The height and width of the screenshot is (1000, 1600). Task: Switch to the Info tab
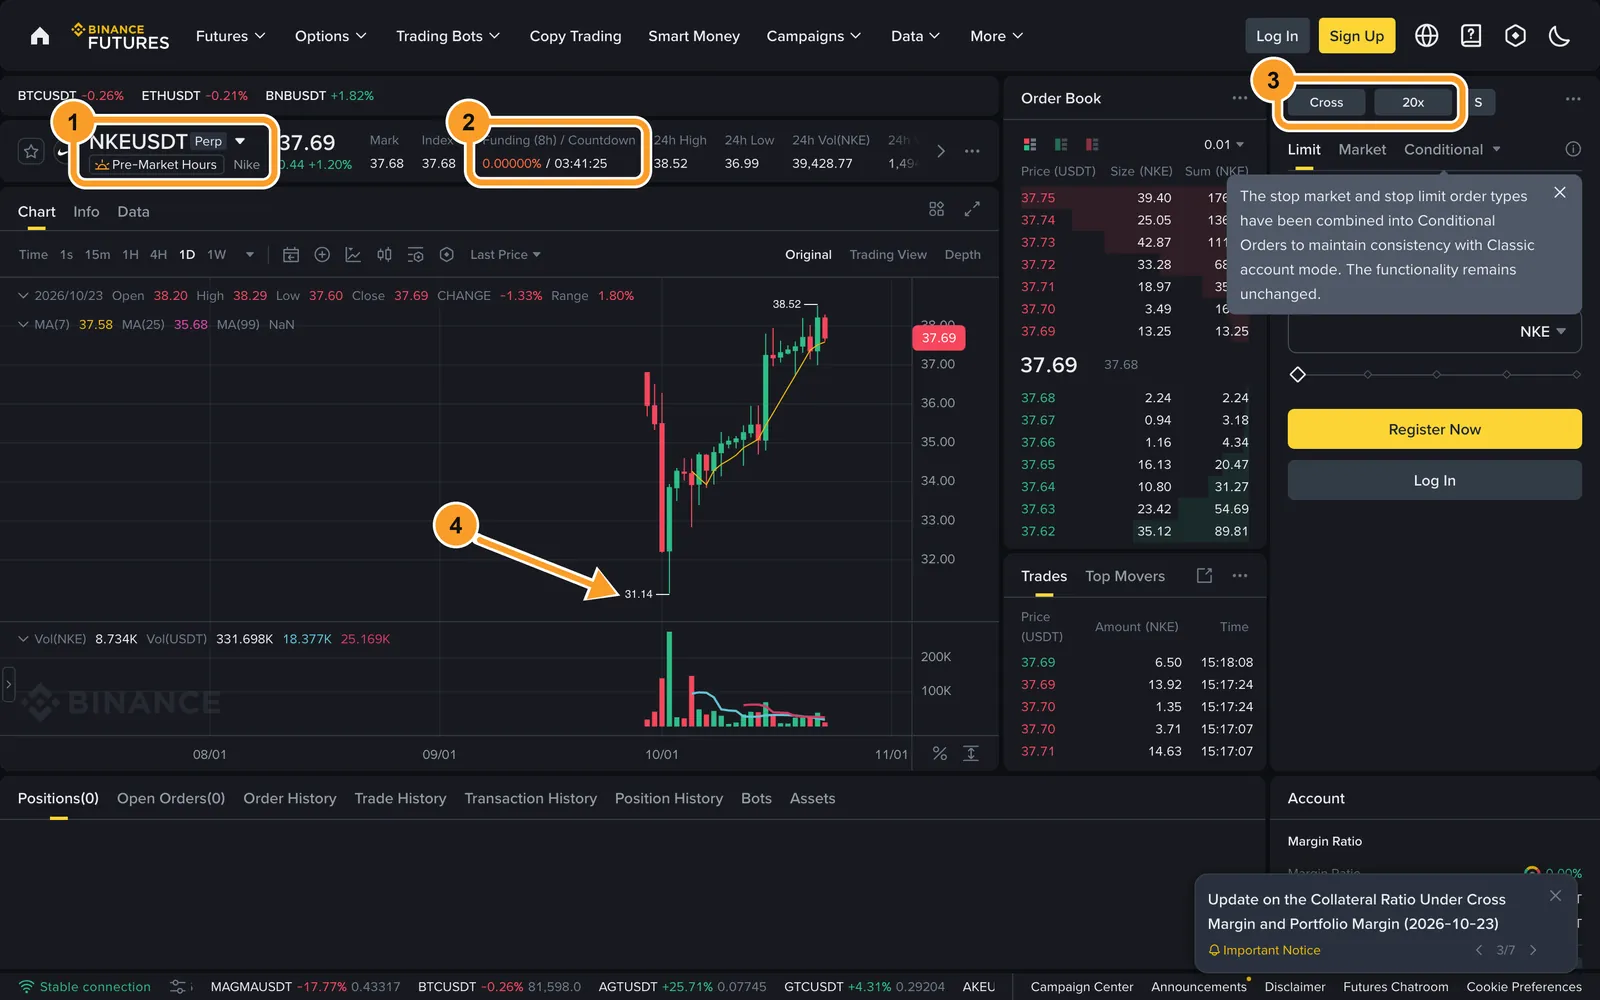(86, 212)
